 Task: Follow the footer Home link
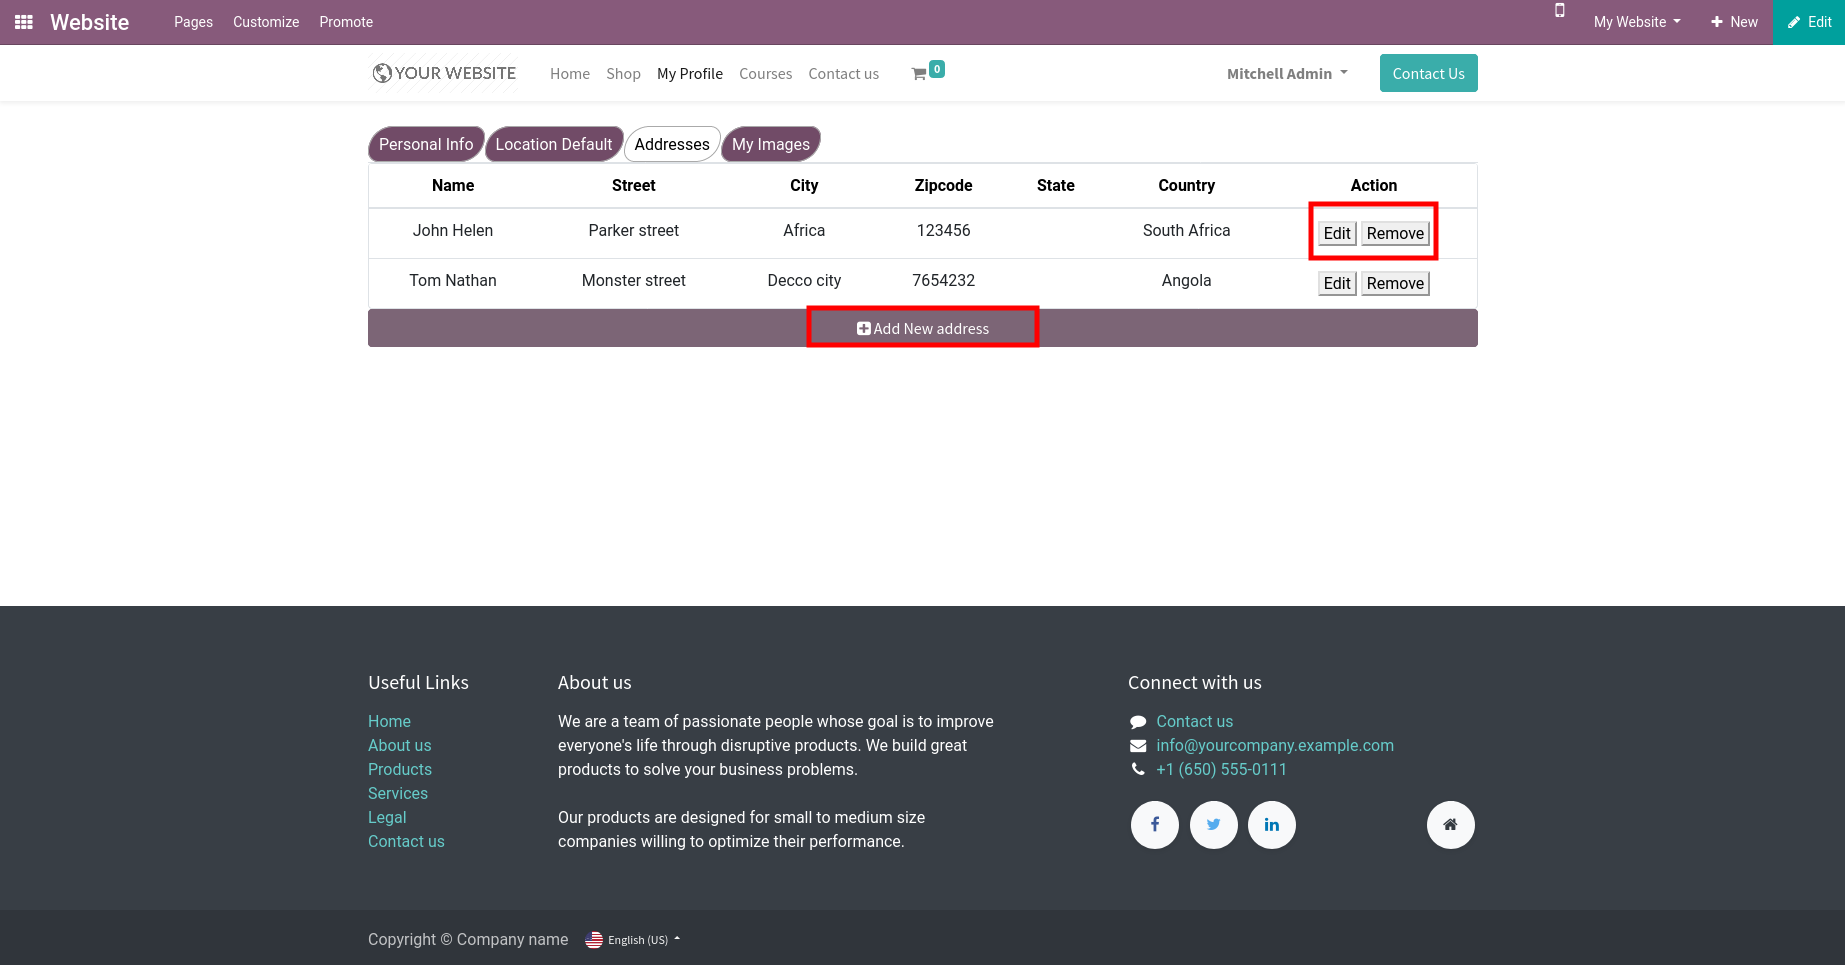pos(389,721)
